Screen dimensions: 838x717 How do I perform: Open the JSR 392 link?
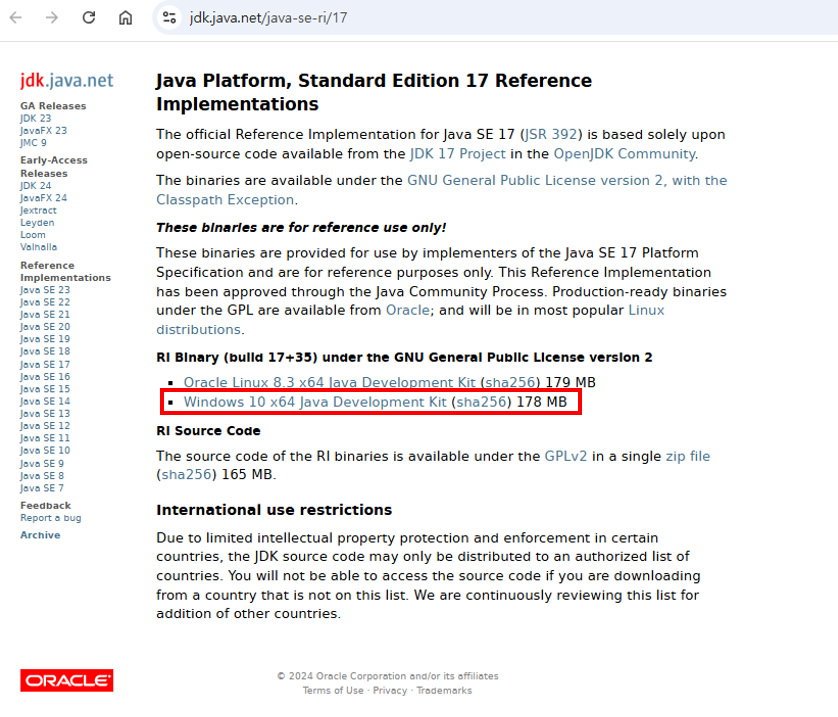pyautogui.click(x=551, y=134)
